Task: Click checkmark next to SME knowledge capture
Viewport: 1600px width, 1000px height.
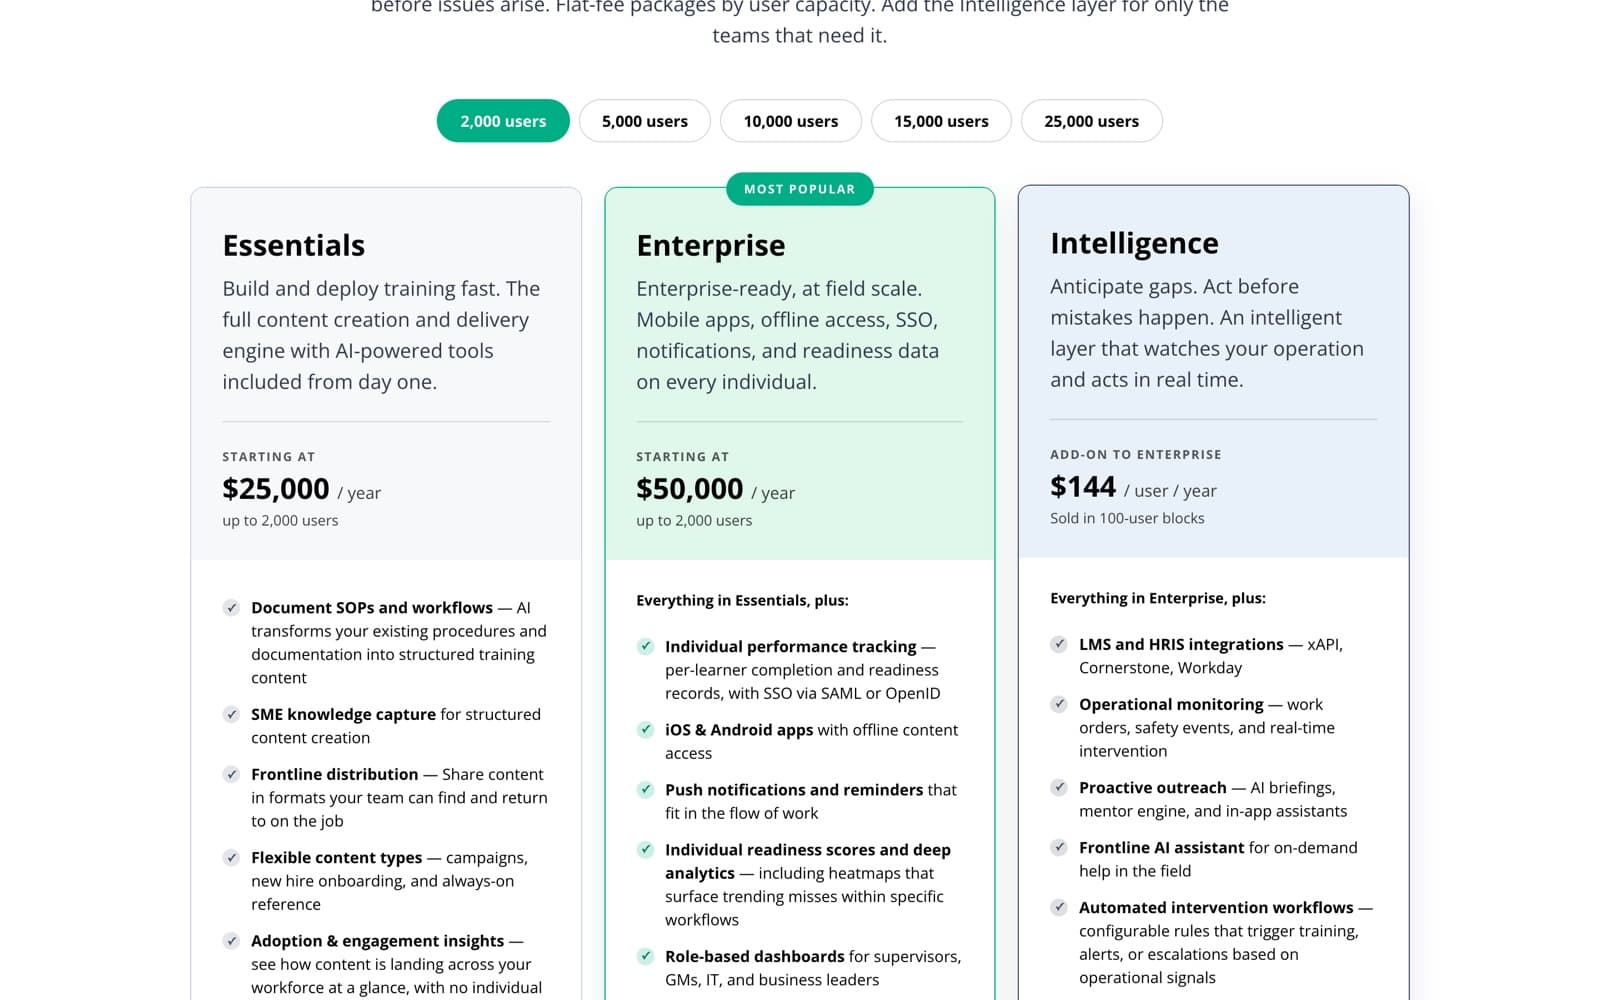Action: point(231,714)
